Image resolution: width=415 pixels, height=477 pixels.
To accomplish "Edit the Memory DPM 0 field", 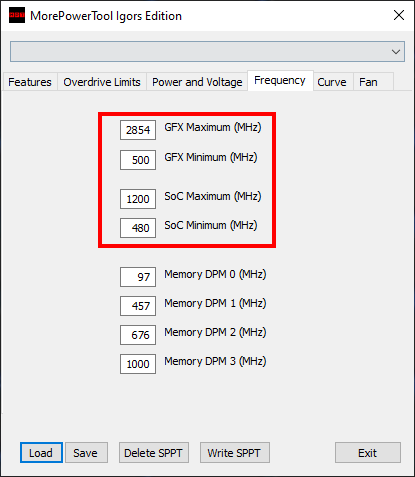I will click(x=138, y=277).
